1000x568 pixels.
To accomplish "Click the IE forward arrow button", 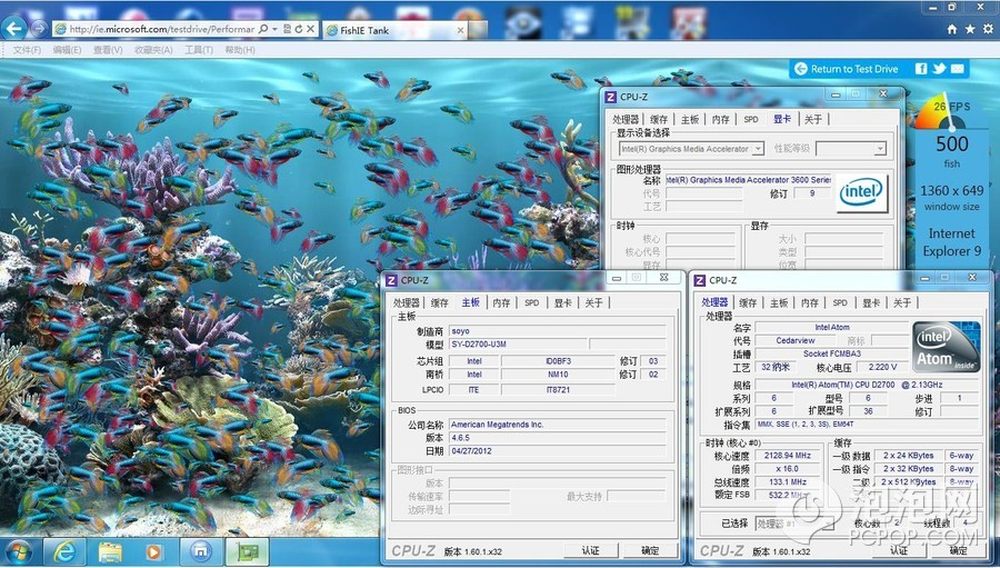I will pyautogui.click(x=40, y=28).
